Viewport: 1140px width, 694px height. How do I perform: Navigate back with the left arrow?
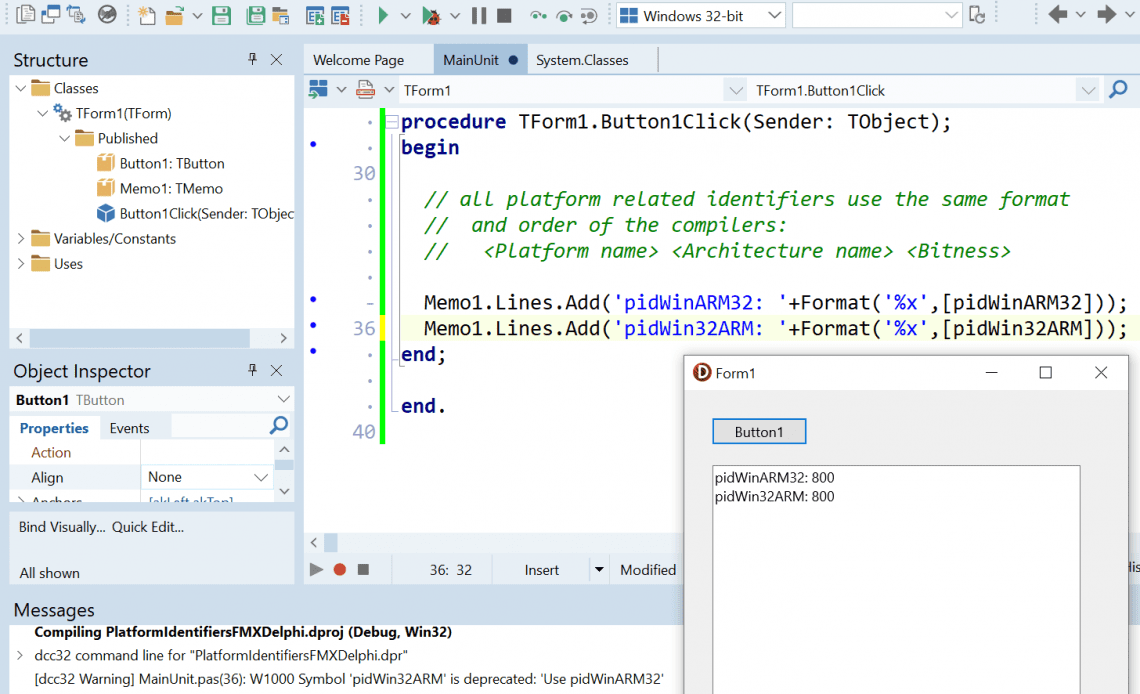(1057, 15)
